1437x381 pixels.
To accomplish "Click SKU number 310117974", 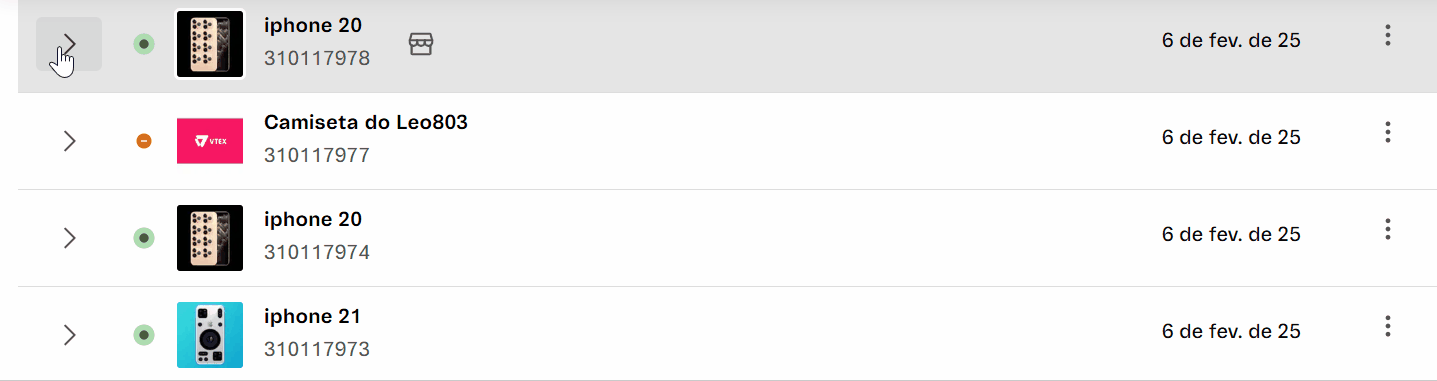I will [x=317, y=252].
